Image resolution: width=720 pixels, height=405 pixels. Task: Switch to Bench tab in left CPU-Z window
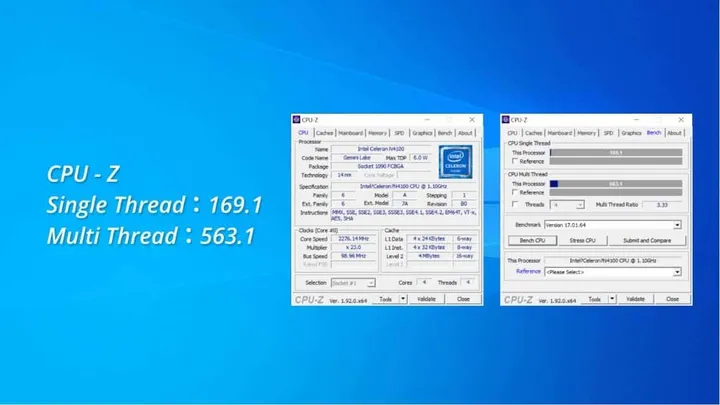point(444,133)
